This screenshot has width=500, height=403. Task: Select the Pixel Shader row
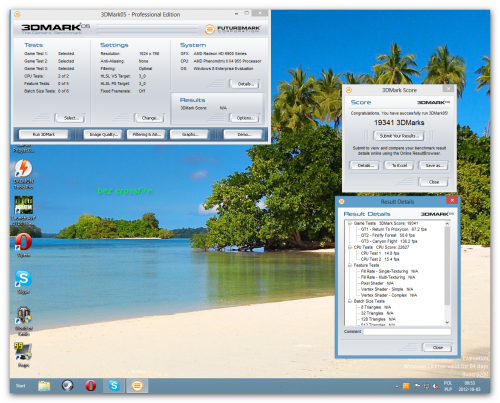coord(377,283)
